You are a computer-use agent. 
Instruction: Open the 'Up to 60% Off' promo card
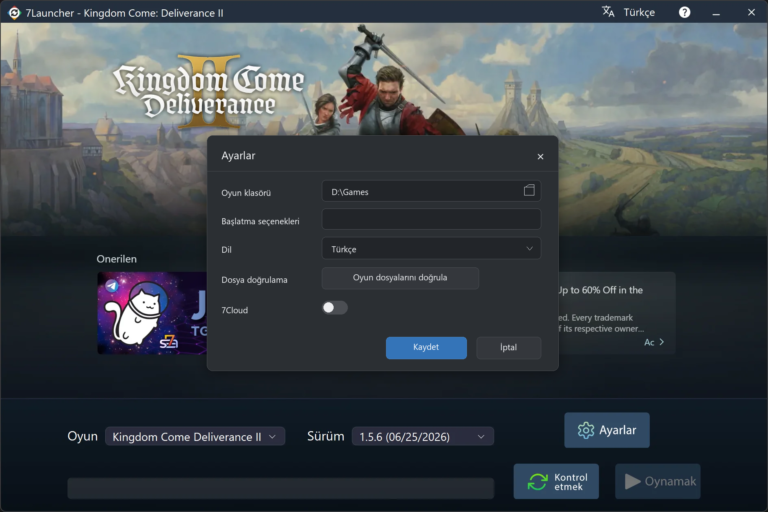coord(617,313)
